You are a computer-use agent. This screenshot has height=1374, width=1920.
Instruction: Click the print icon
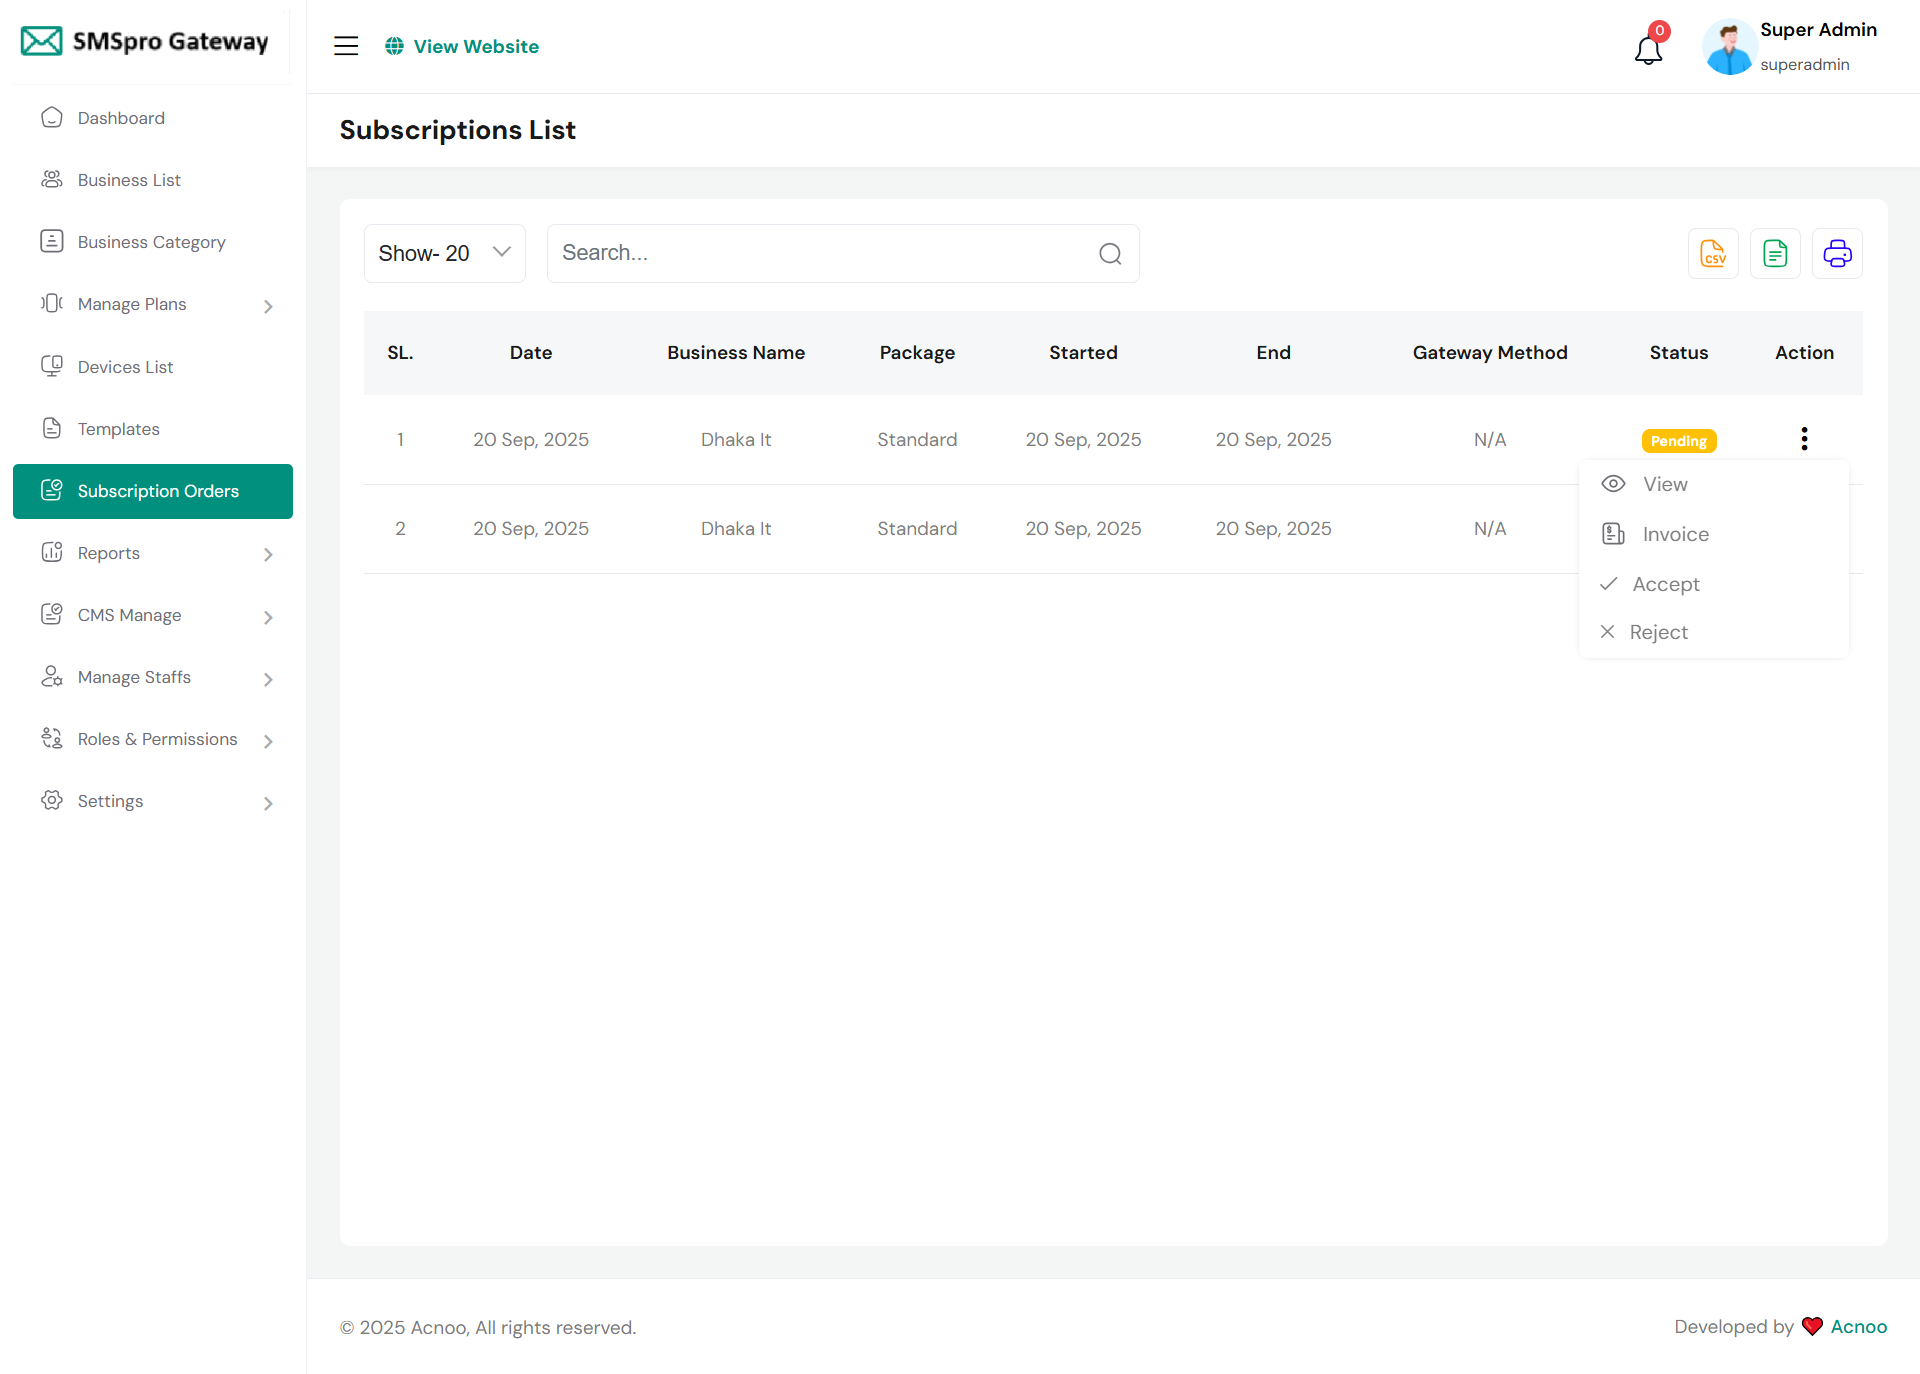tap(1837, 254)
